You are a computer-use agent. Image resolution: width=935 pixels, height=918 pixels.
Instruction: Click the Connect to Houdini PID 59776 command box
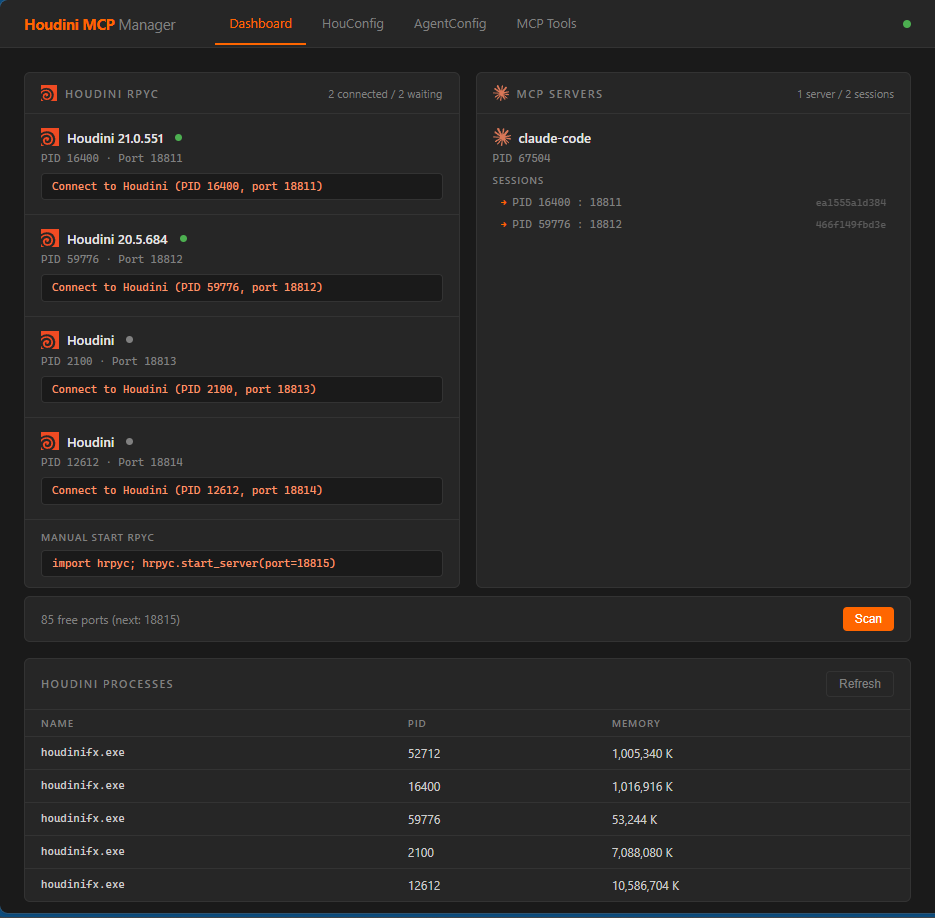(242, 288)
